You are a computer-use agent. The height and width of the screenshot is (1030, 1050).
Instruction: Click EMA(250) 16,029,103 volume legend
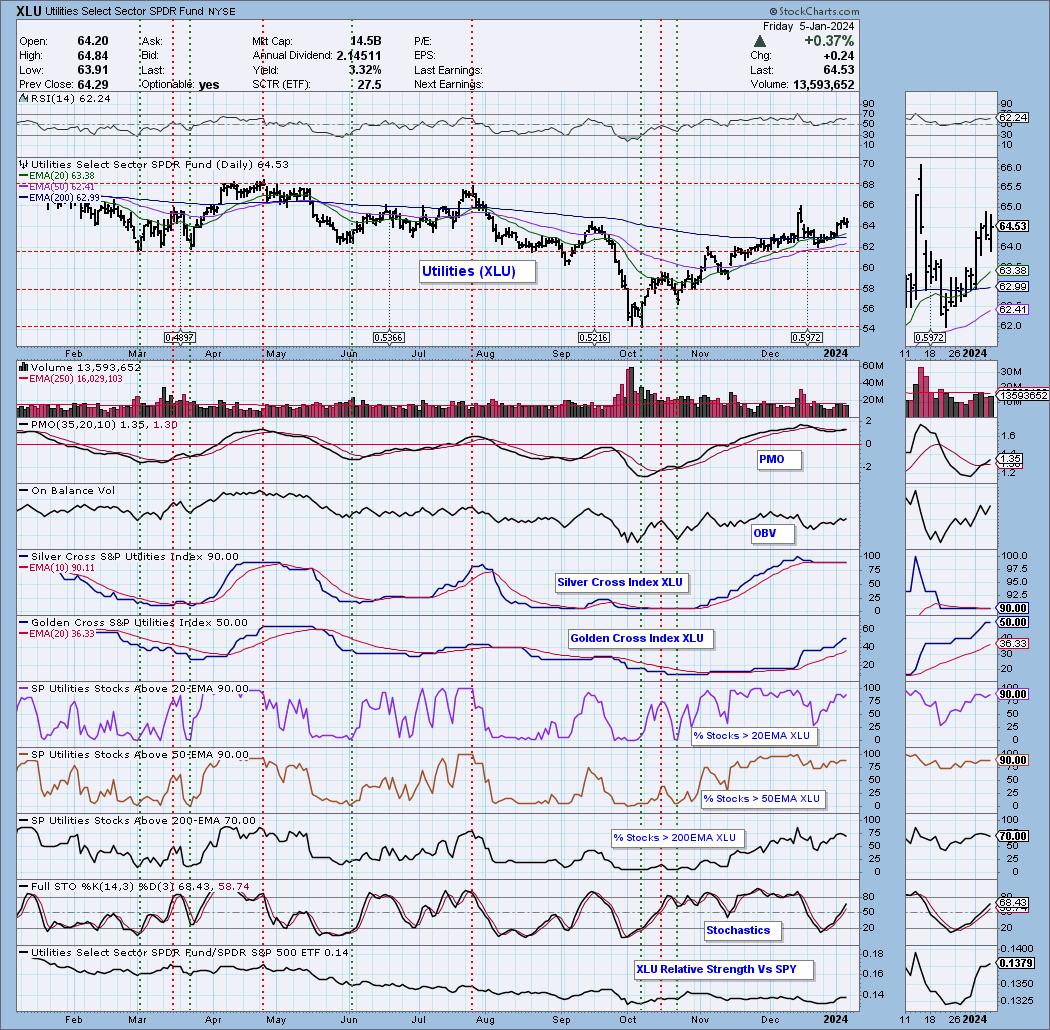(70, 378)
